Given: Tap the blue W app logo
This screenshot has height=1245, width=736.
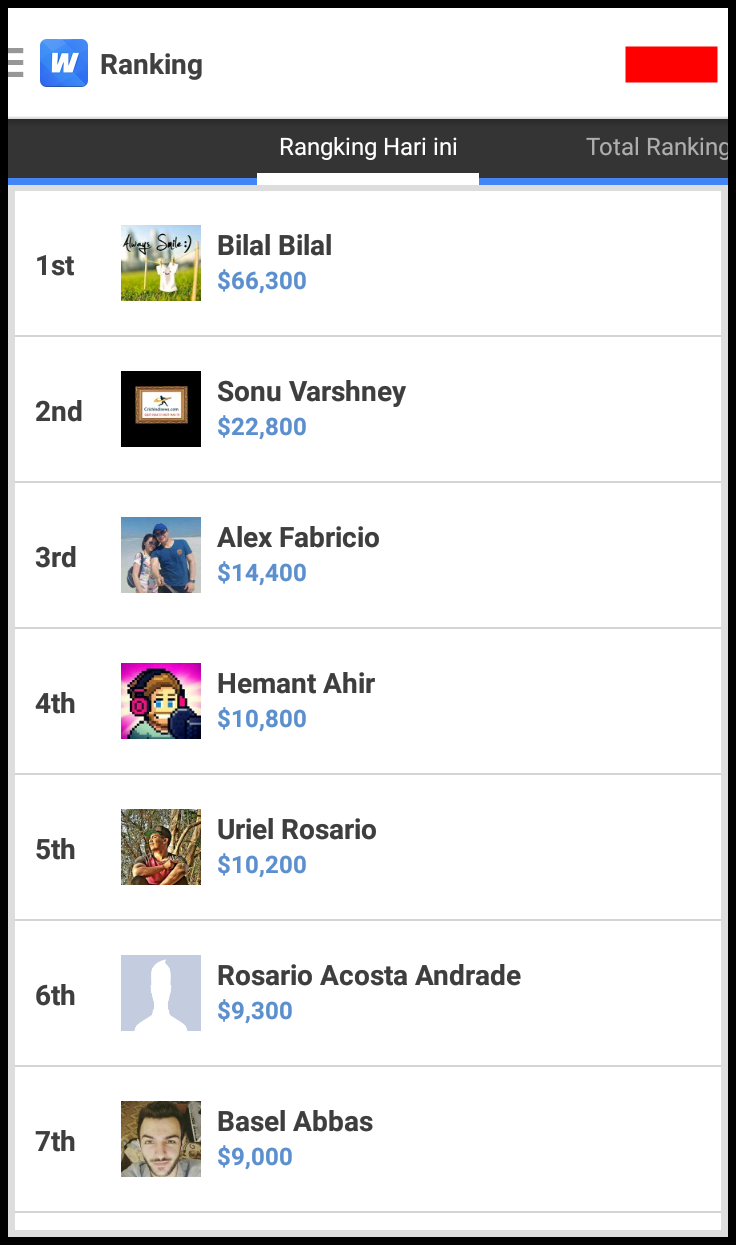Looking at the screenshot, I should pos(64,63).
